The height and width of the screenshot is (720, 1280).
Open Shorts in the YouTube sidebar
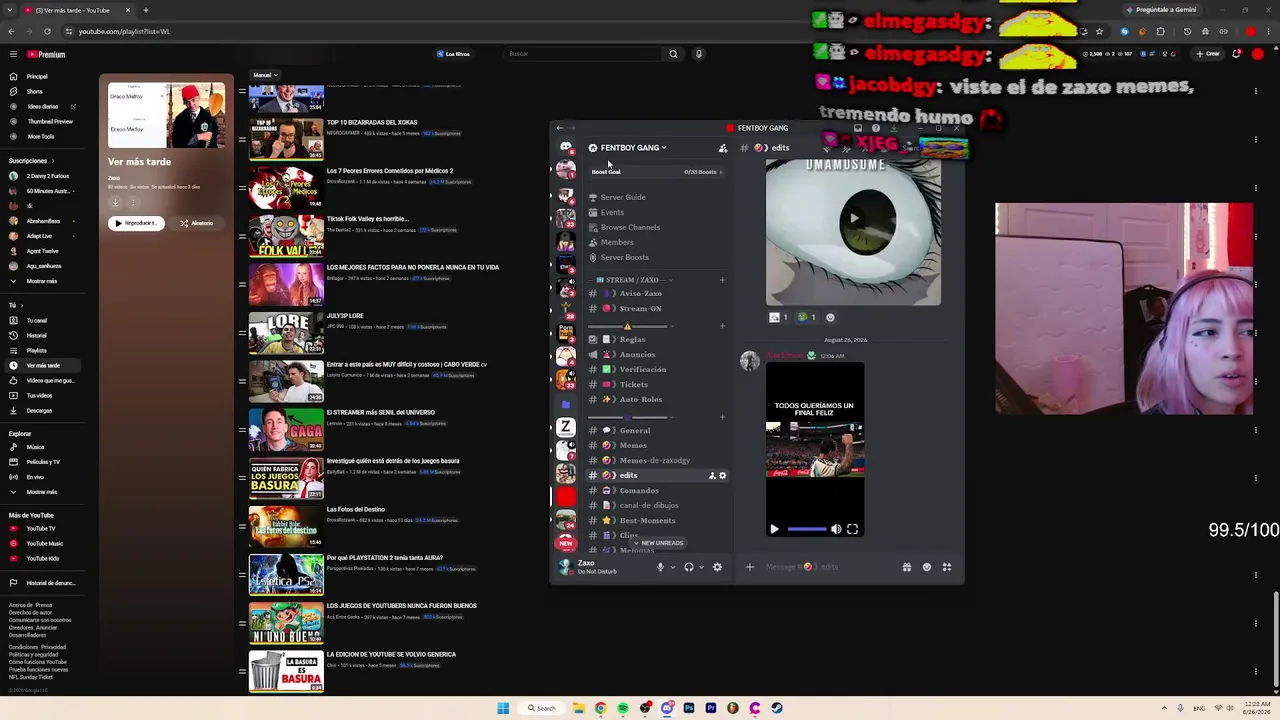[34, 91]
